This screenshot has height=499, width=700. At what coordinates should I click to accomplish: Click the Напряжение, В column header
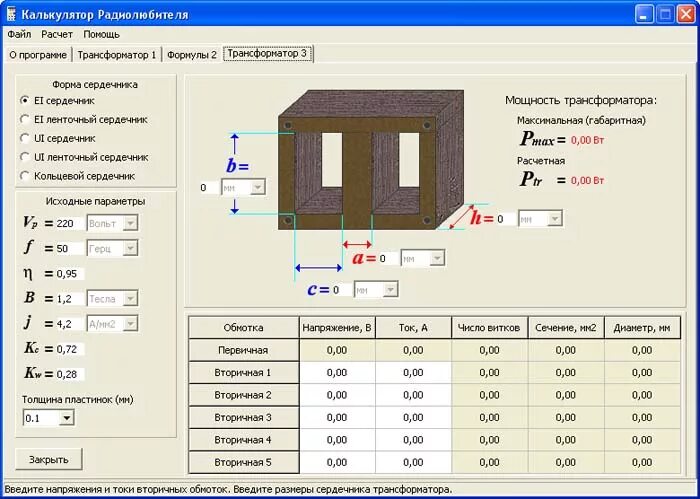(337, 328)
